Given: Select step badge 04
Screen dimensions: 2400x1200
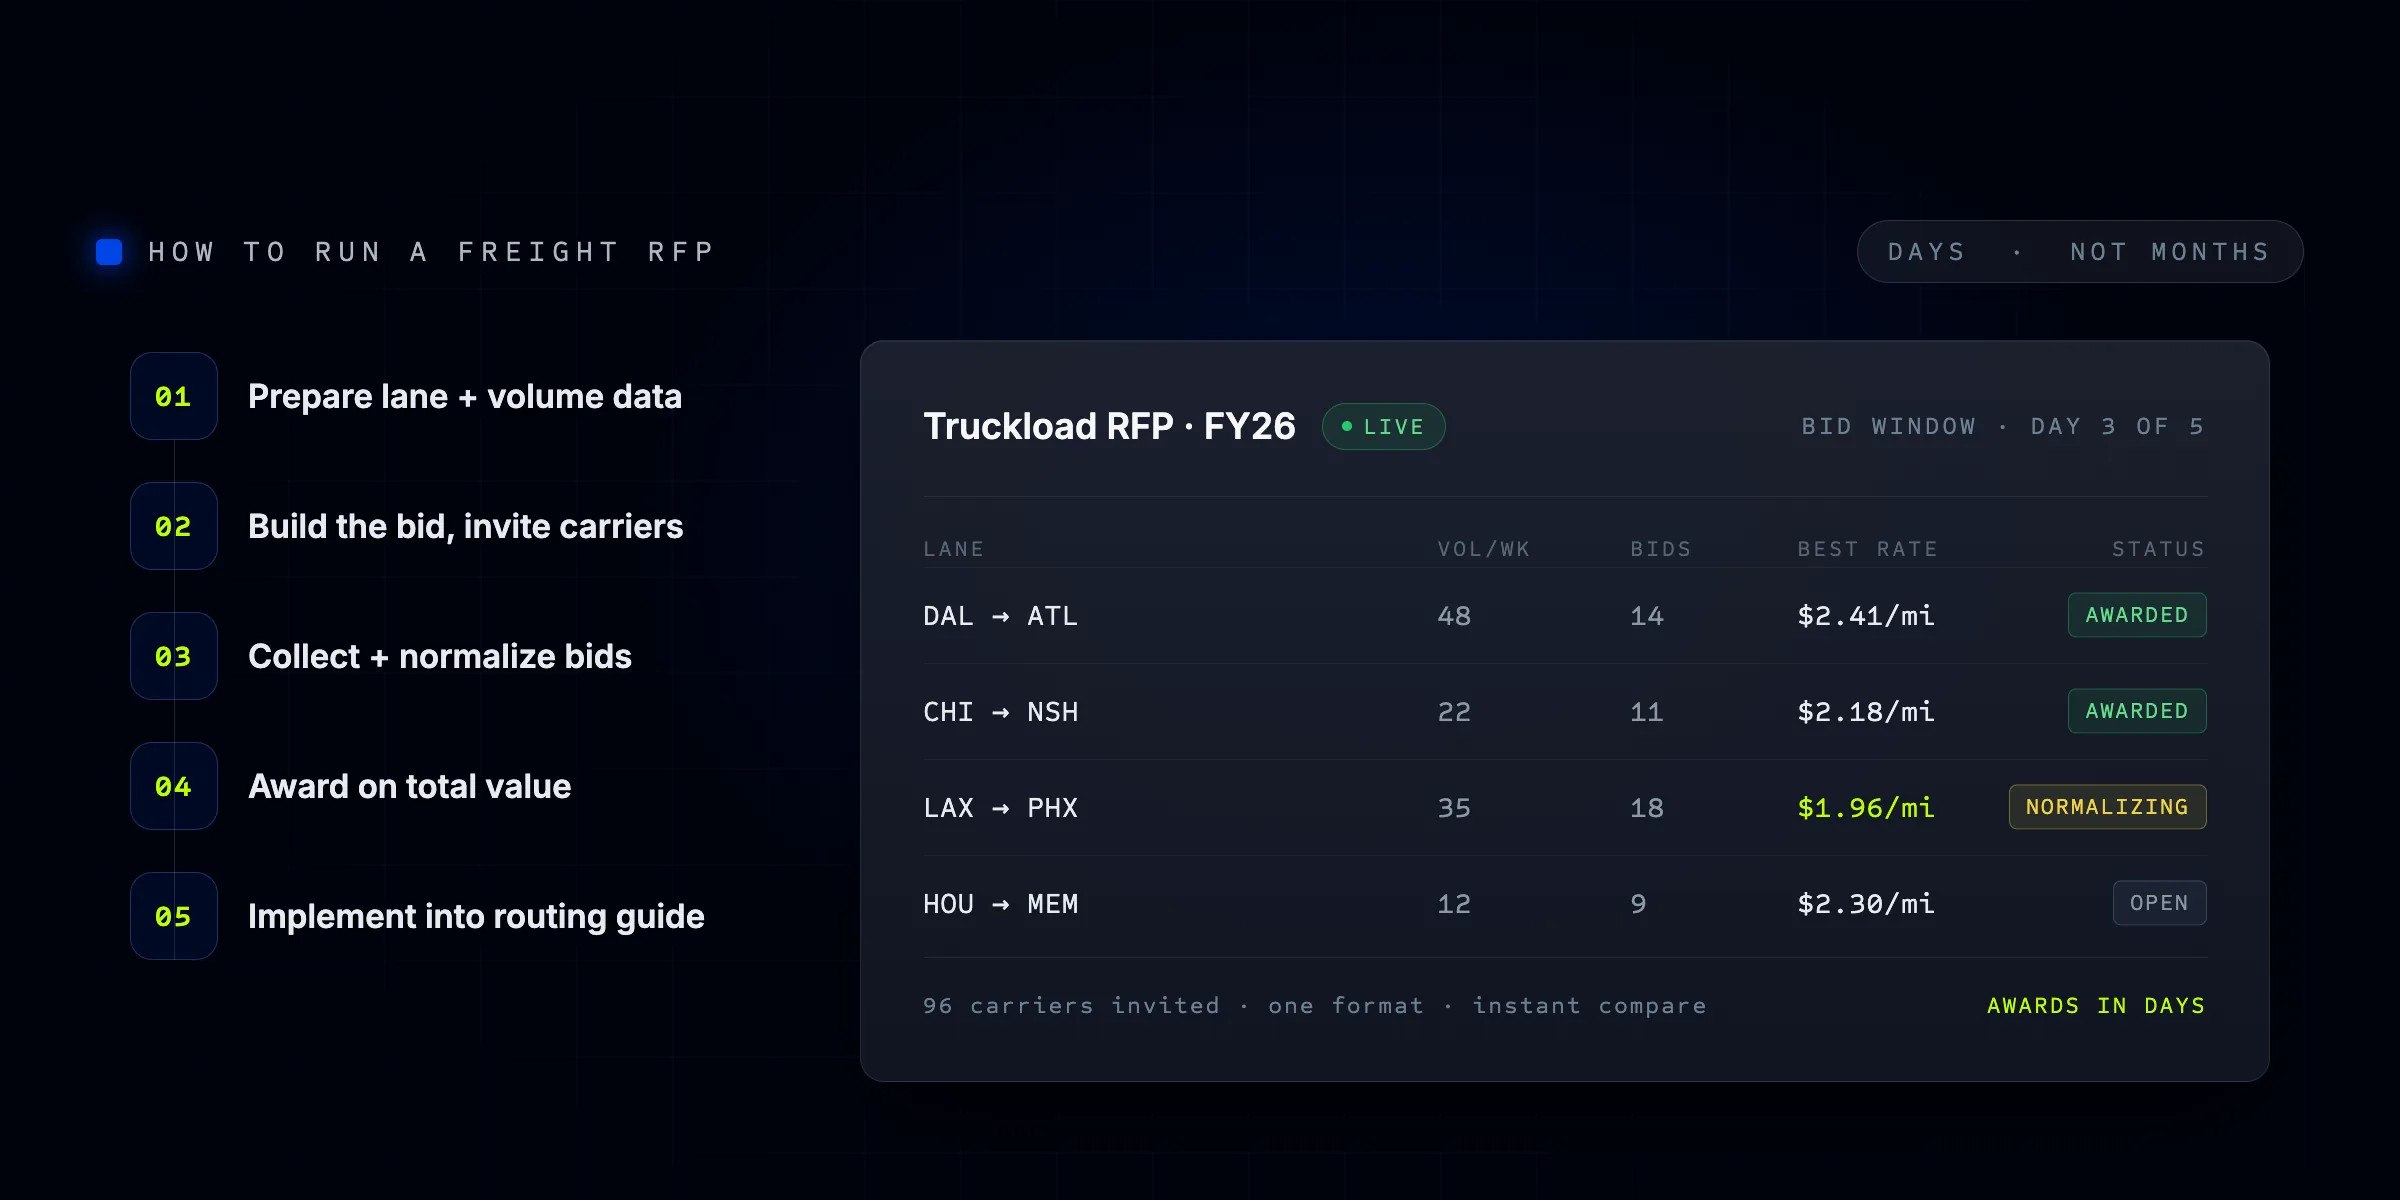Looking at the screenshot, I should (174, 786).
